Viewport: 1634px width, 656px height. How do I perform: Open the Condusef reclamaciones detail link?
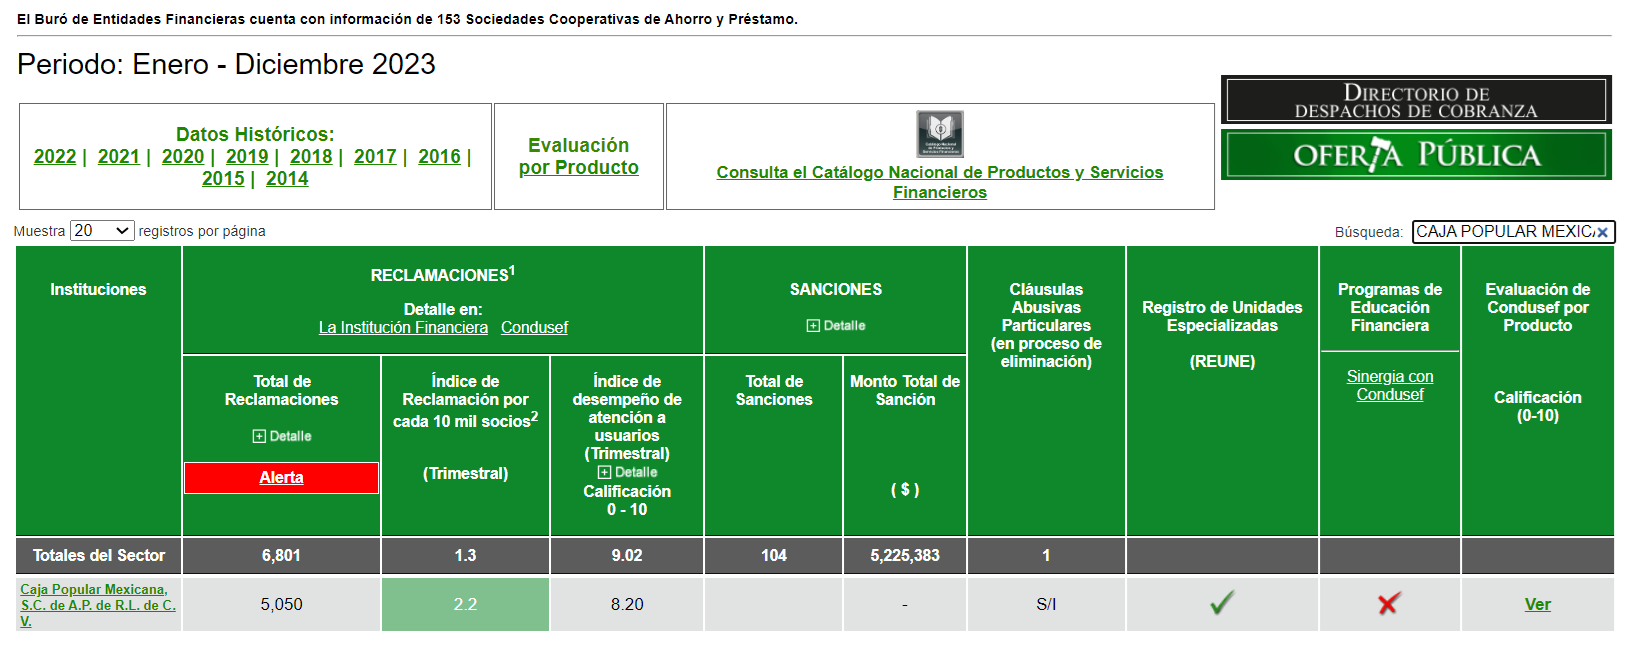534,328
